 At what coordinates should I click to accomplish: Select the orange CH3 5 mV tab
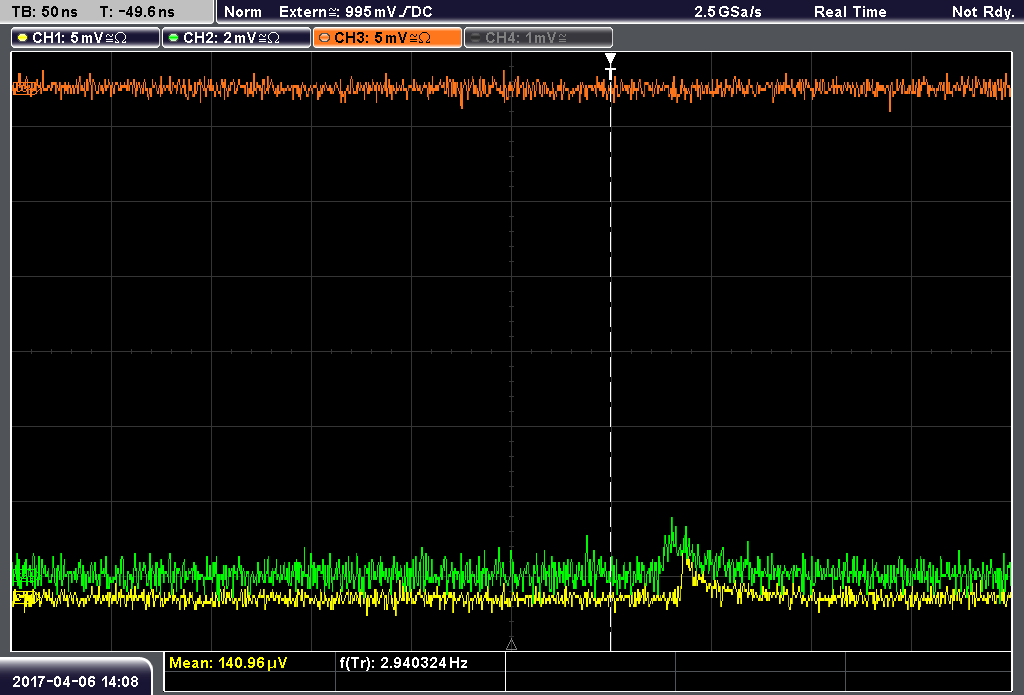pyautogui.click(x=387, y=38)
